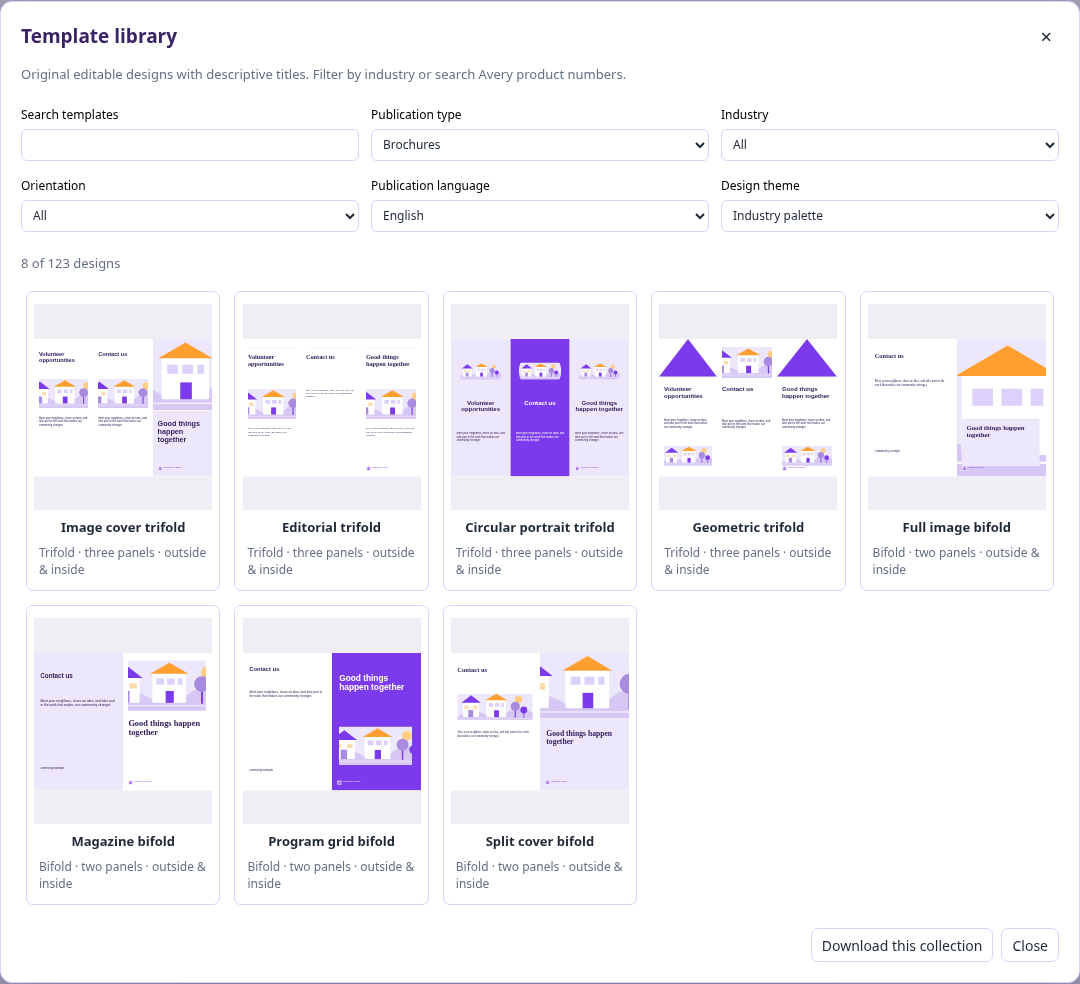1080x984 pixels.
Task: Click the Circular portrait trifold title
Action: coord(540,527)
